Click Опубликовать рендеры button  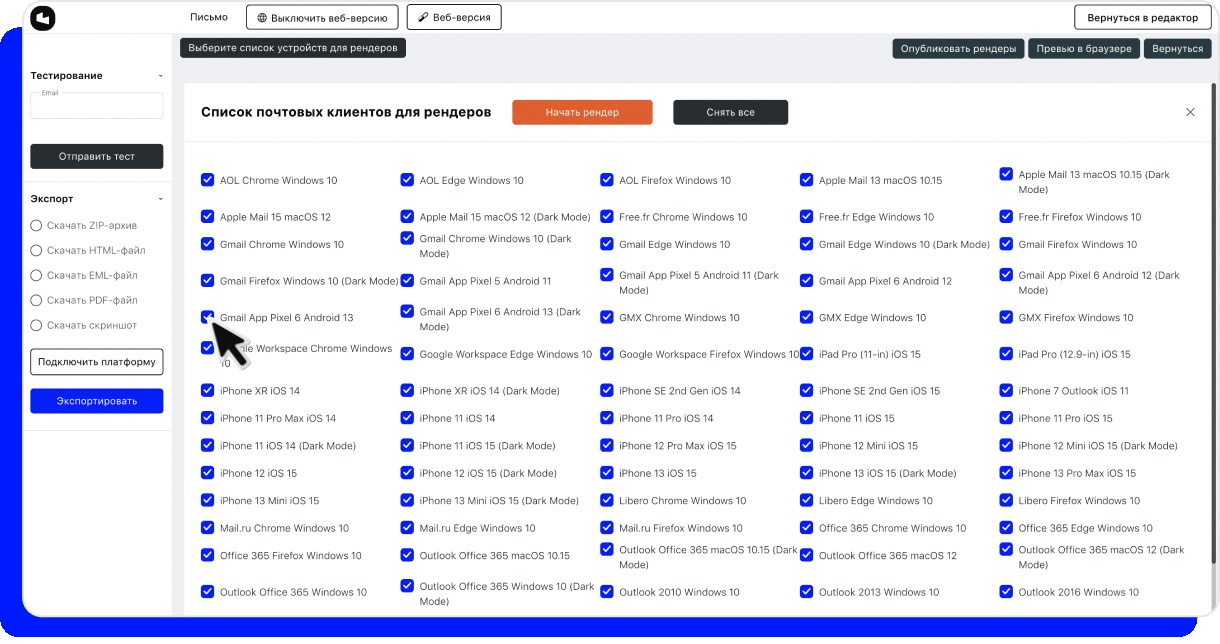[x=959, y=48]
